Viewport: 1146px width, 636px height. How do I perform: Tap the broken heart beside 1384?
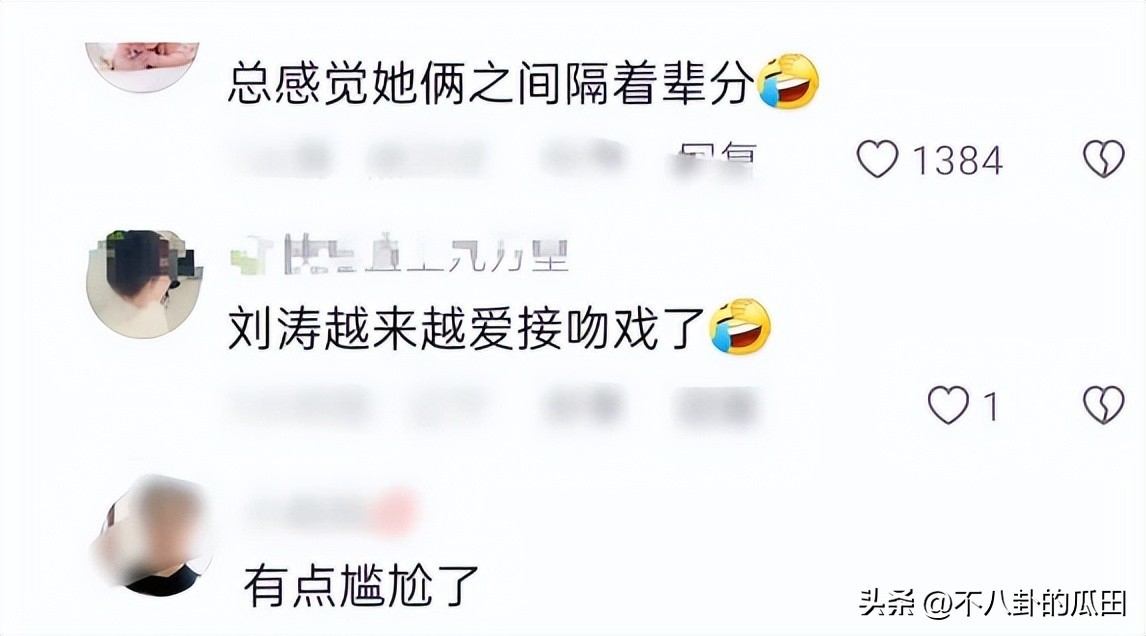(x=1104, y=159)
